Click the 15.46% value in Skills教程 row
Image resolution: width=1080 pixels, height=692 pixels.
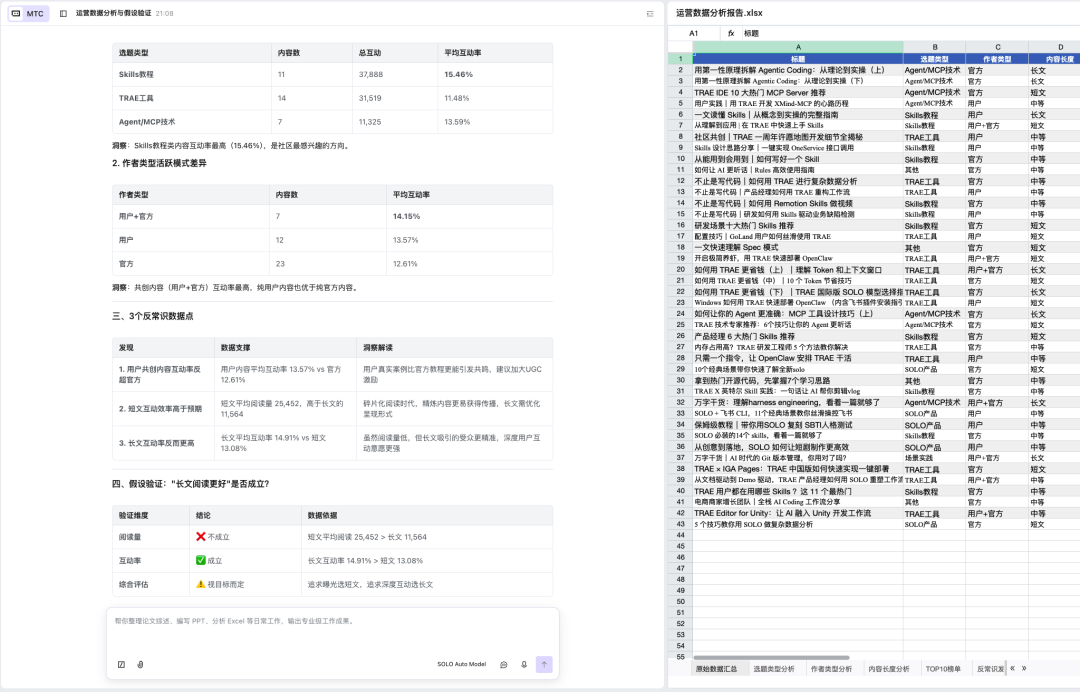click(459, 74)
